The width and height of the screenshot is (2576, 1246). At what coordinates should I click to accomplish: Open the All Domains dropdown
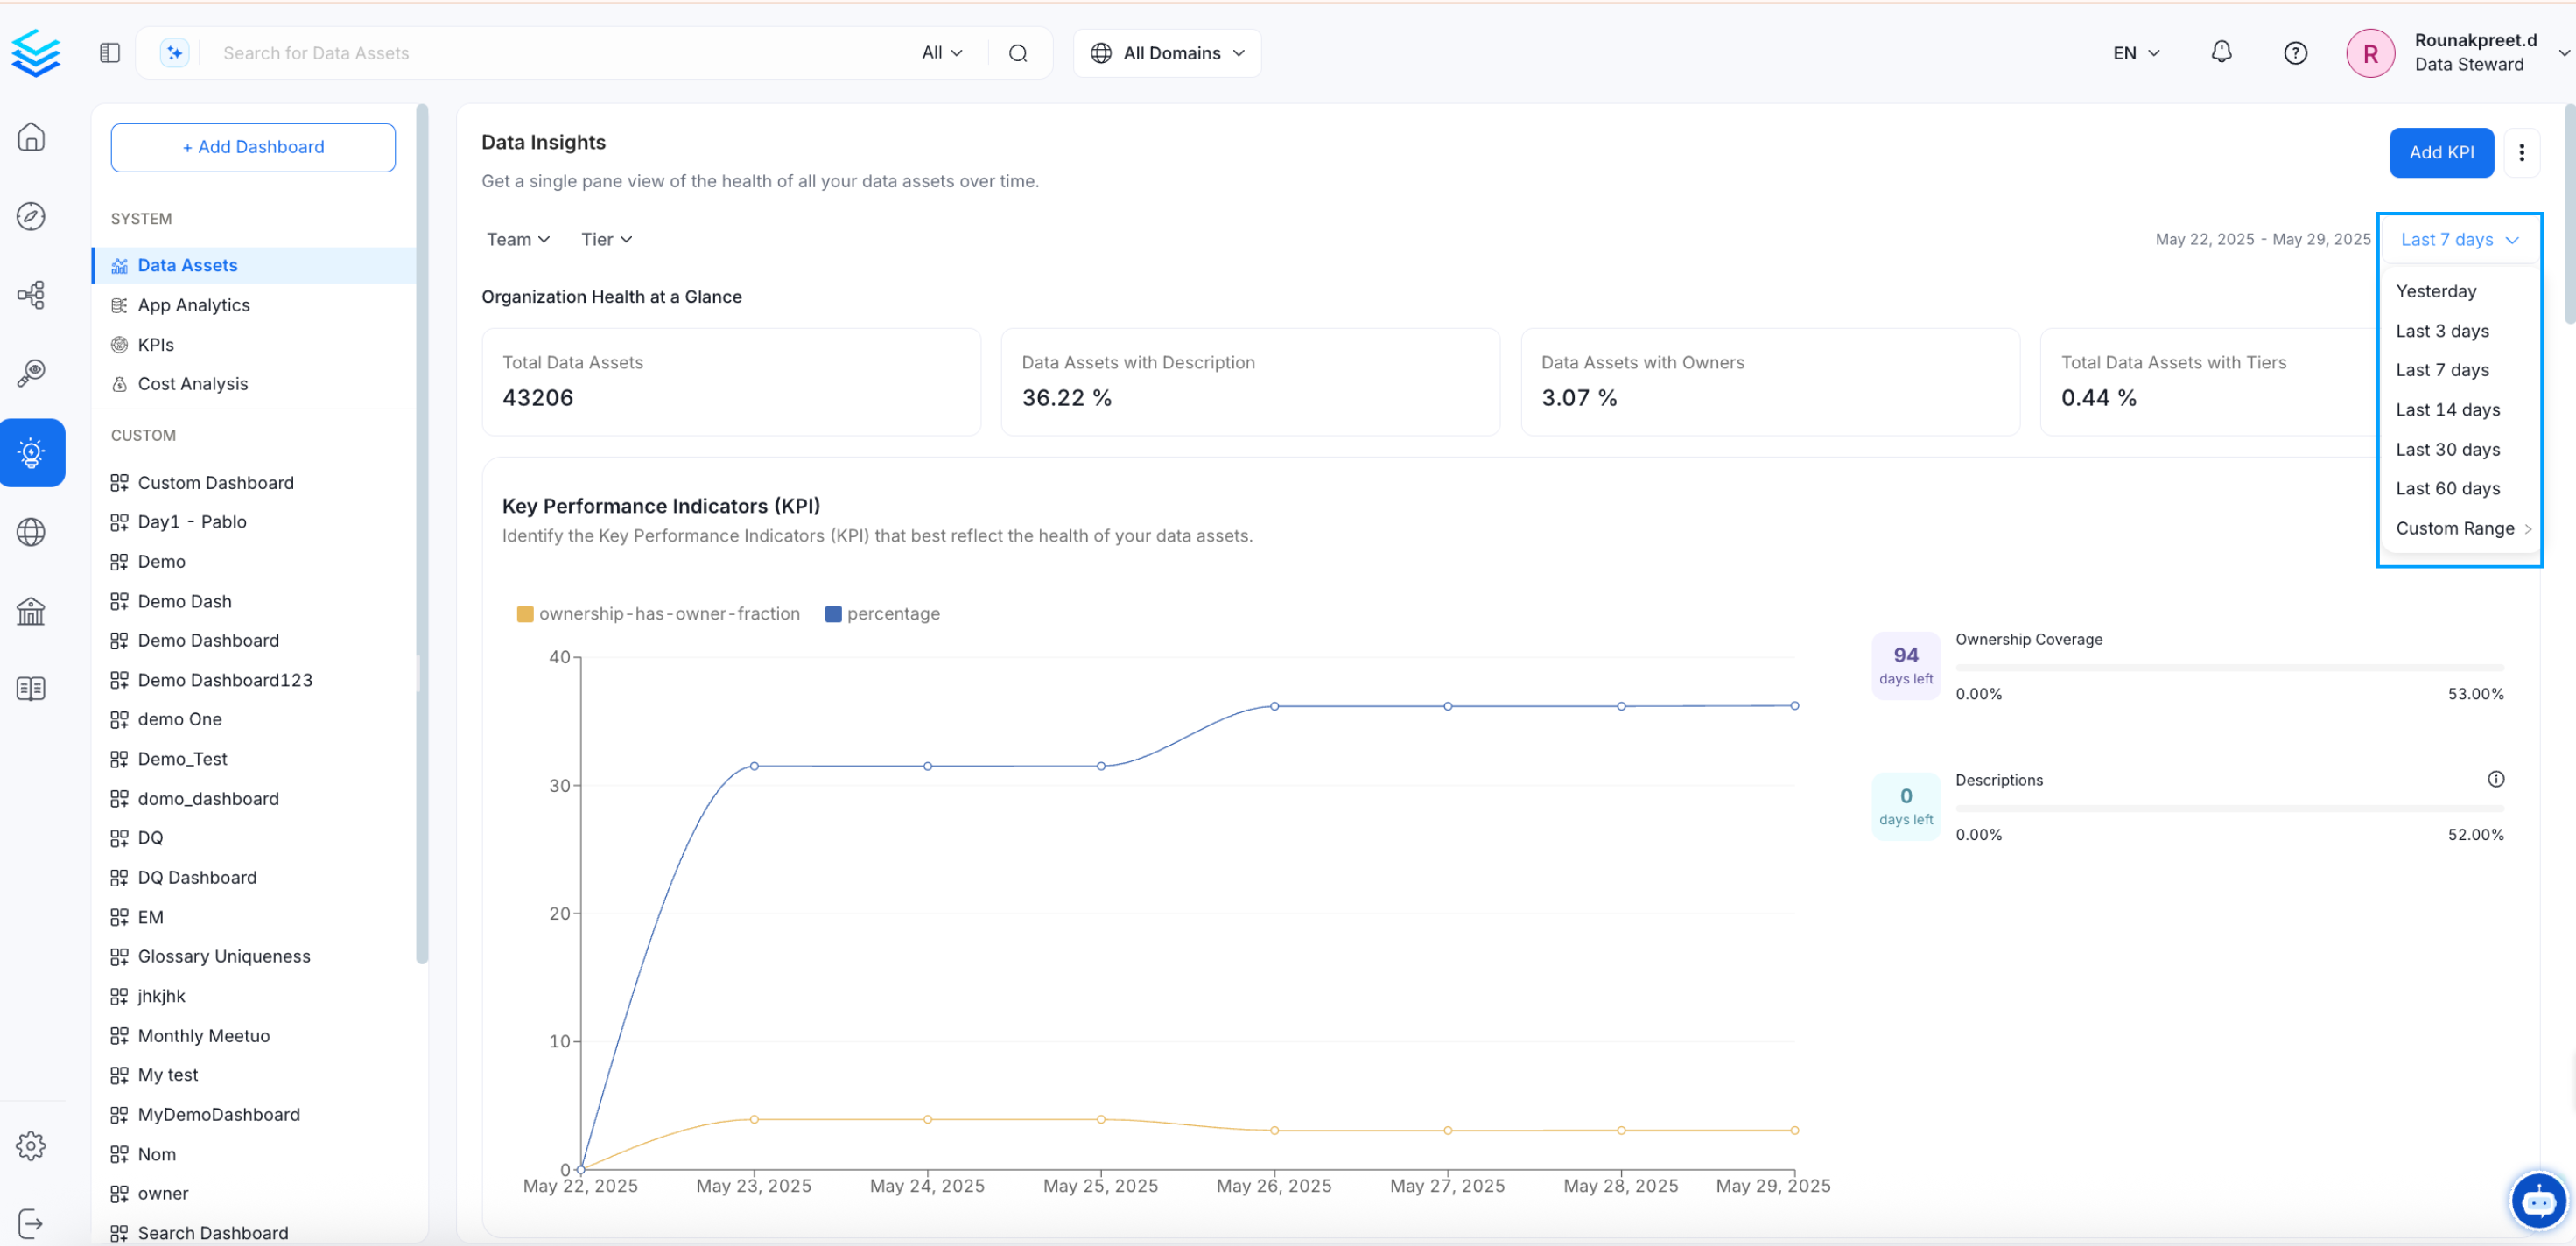pyautogui.click(x=1166, y=52)
